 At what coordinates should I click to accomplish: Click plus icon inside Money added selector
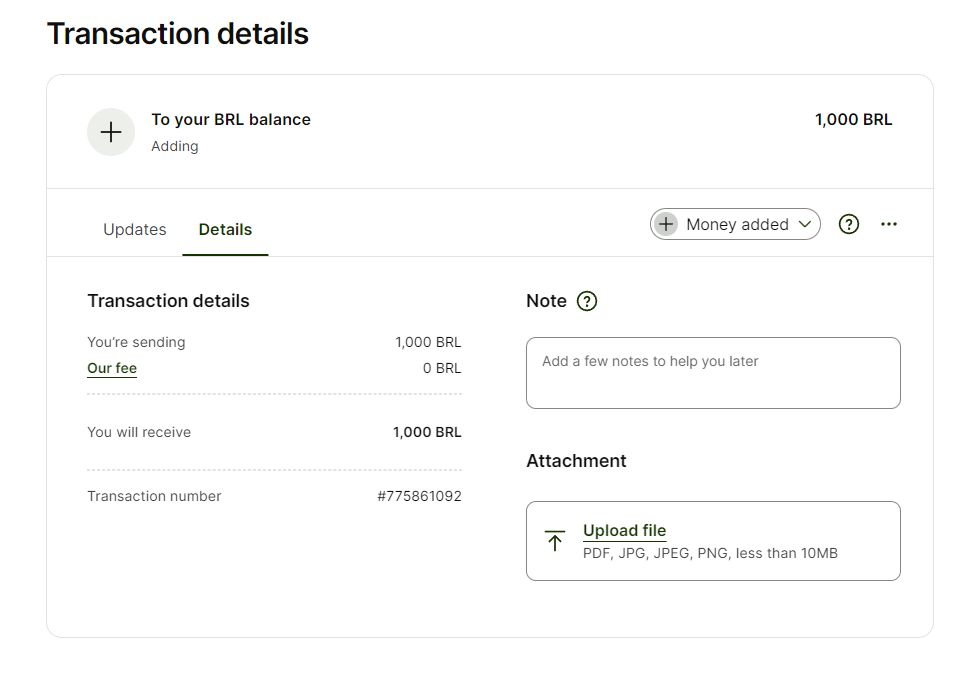(666, 224)
